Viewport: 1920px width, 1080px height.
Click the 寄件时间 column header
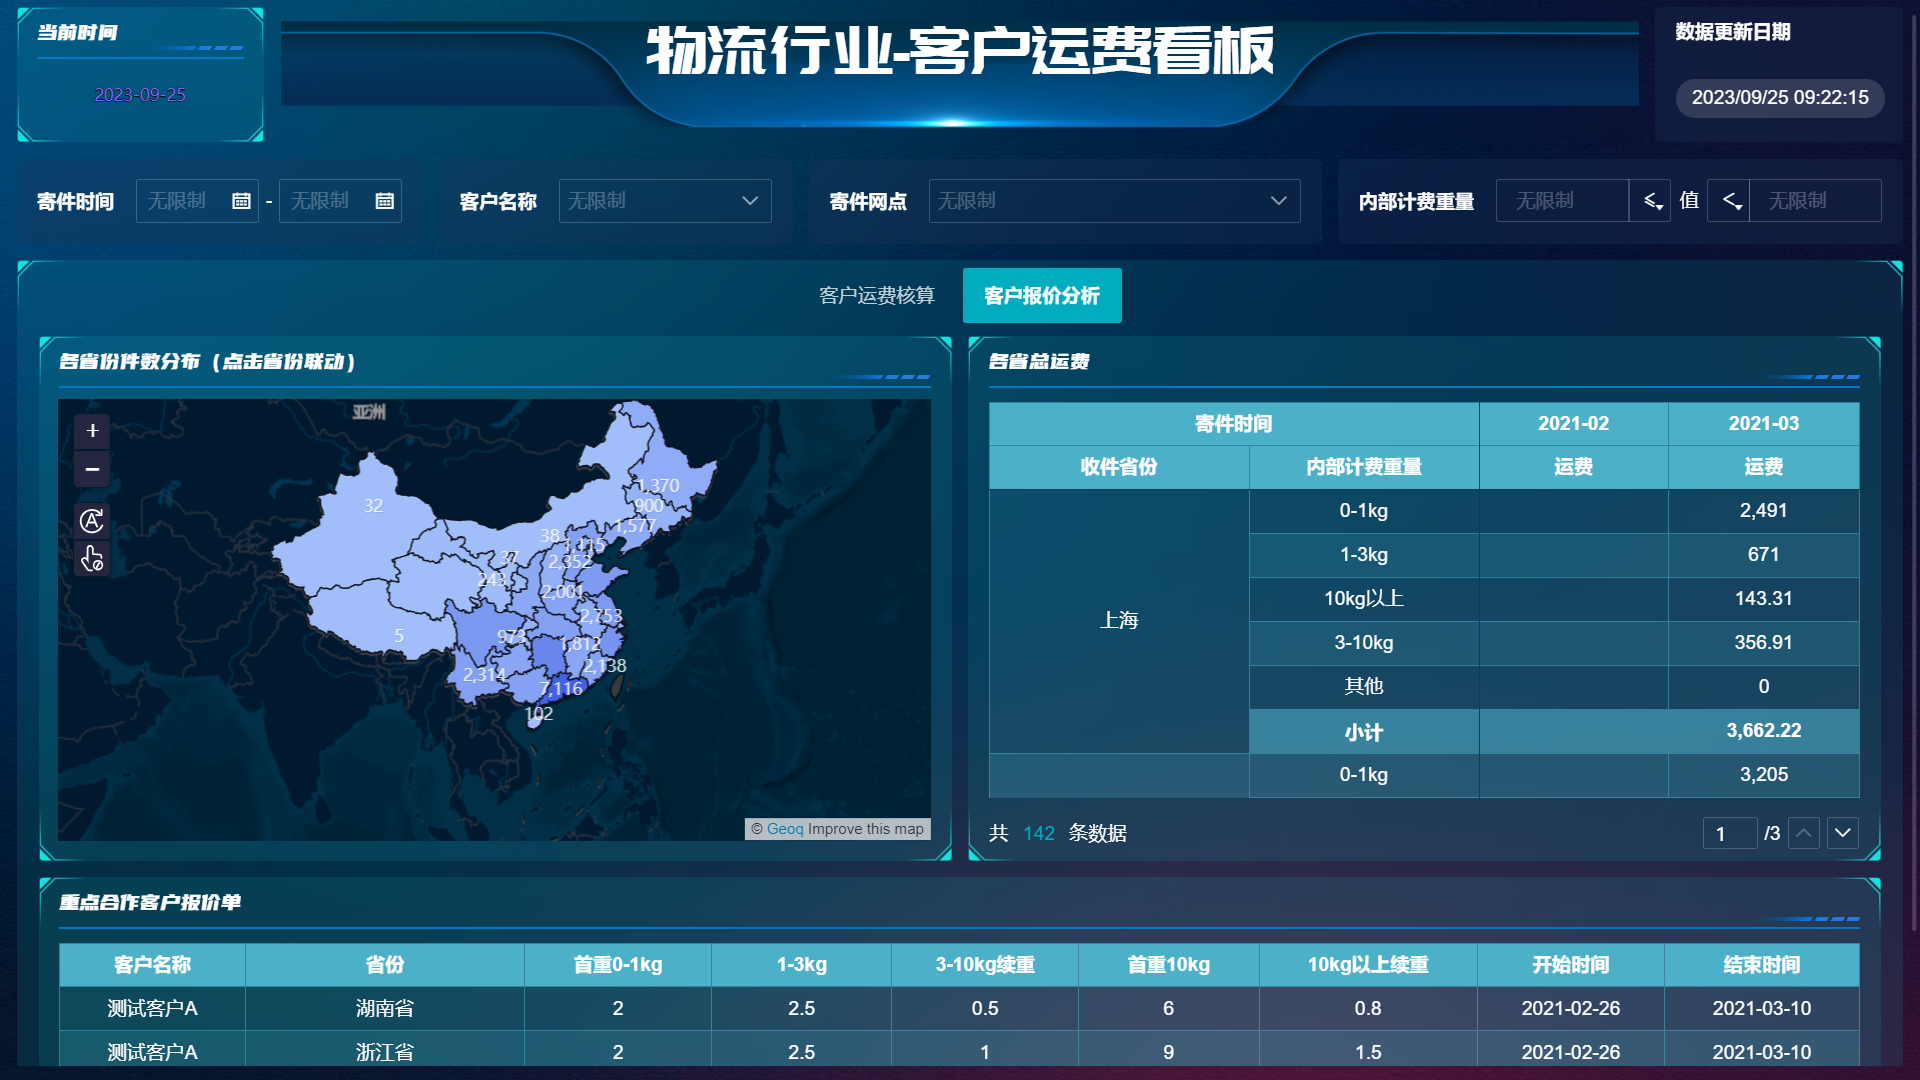point(1234,424)
